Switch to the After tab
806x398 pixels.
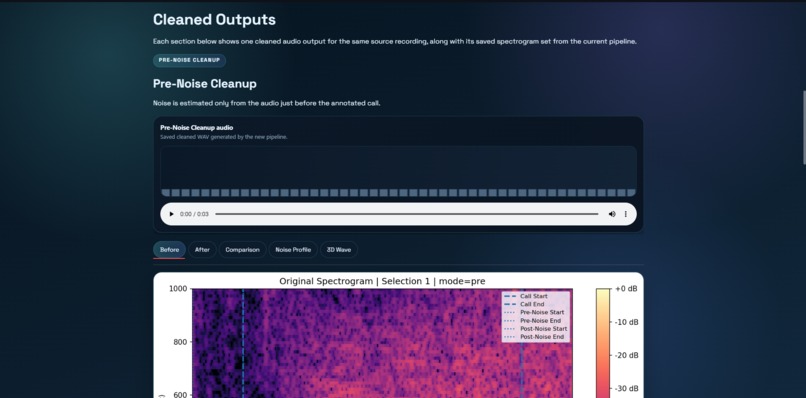click(x=202, y=250)
